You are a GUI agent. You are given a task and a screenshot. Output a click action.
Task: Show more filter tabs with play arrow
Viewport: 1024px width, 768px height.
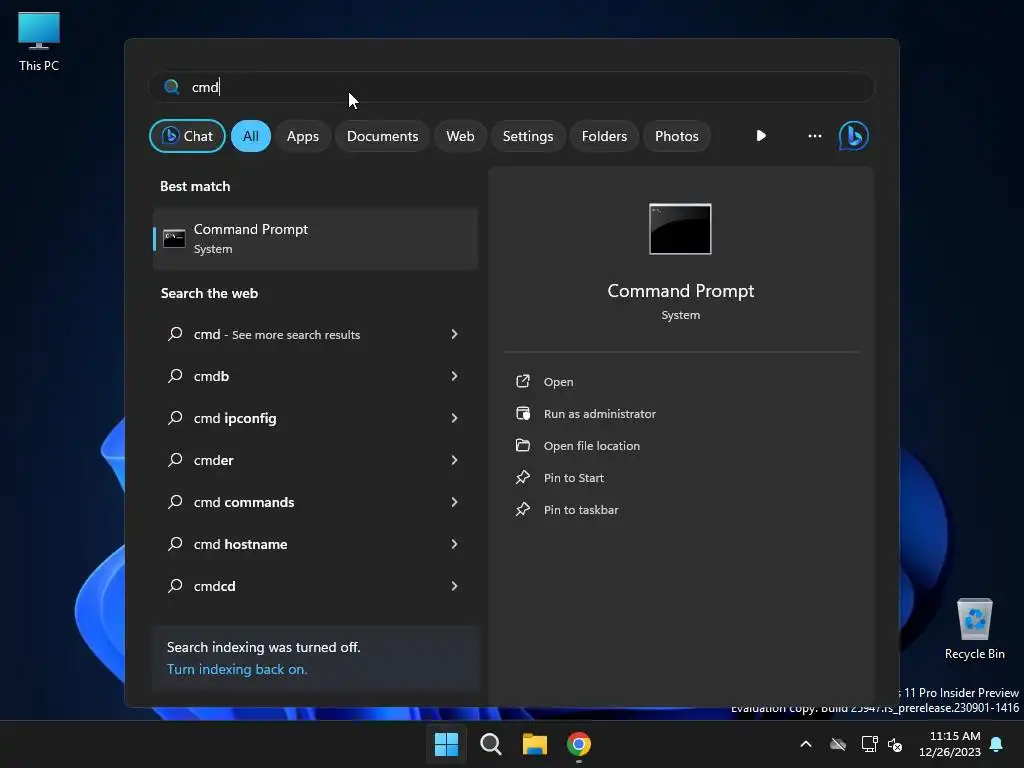click(x=761, y=136)
